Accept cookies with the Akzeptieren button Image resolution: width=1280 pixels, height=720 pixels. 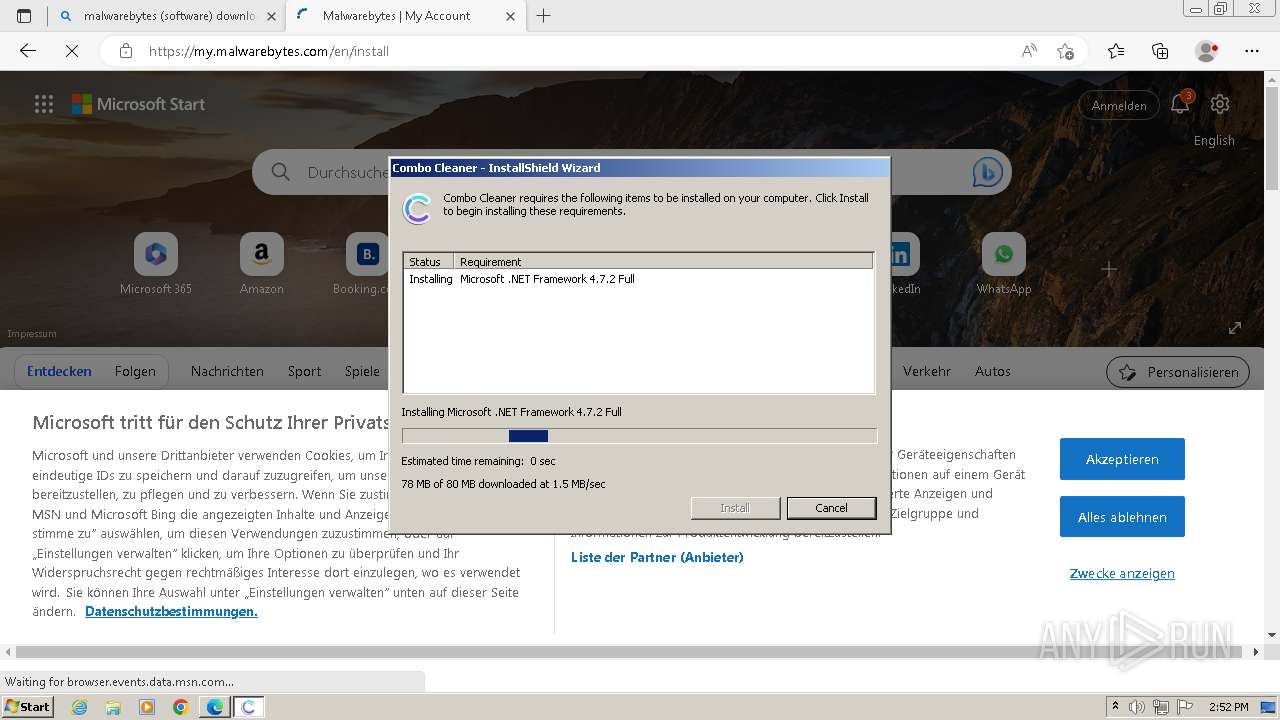[x=1122, y=459]
